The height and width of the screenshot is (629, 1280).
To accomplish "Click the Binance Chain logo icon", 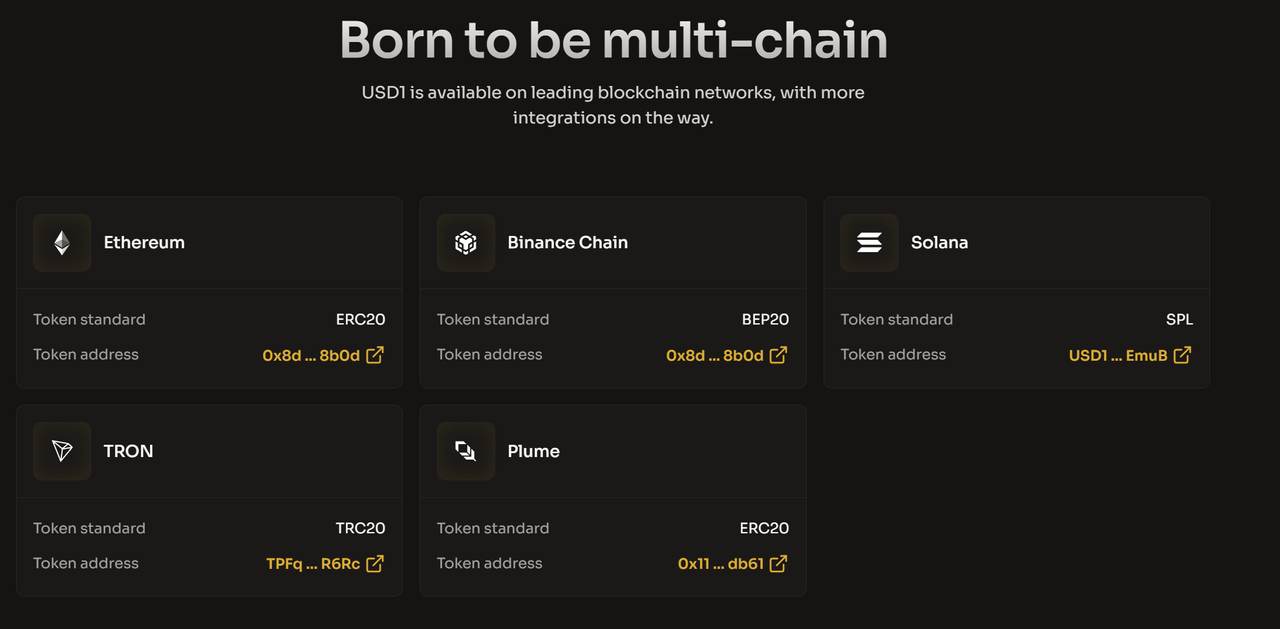I will (x=466, y=243).
